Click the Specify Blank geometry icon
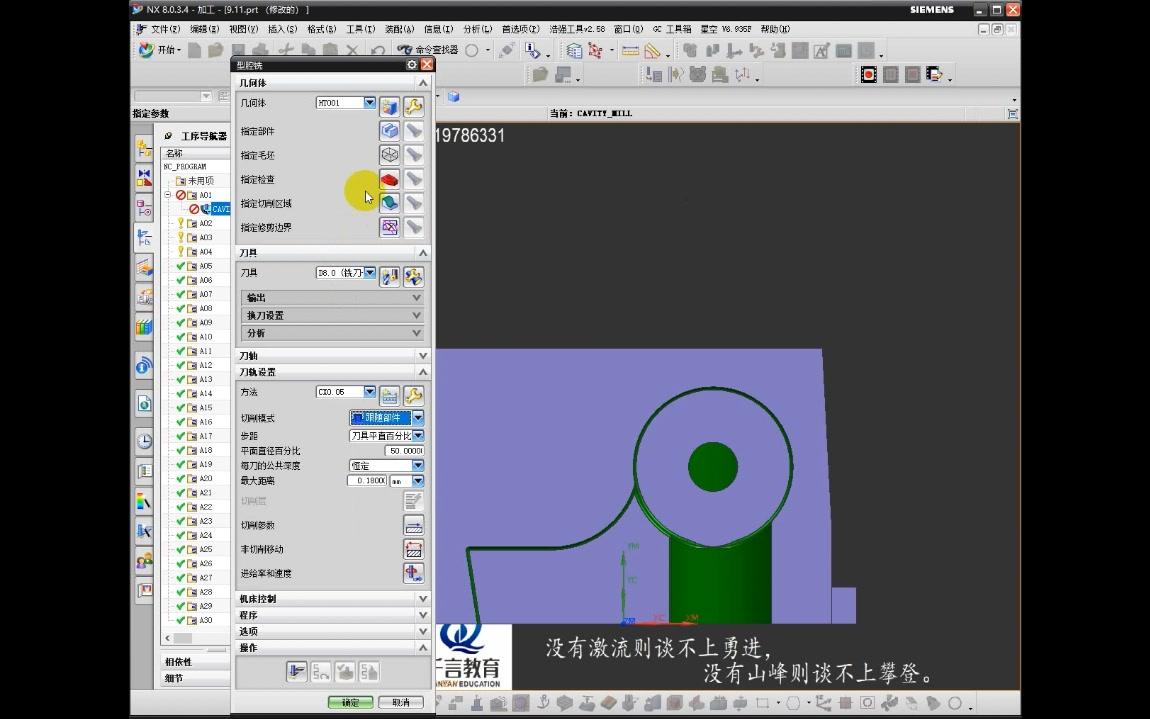 click(388, 154)
